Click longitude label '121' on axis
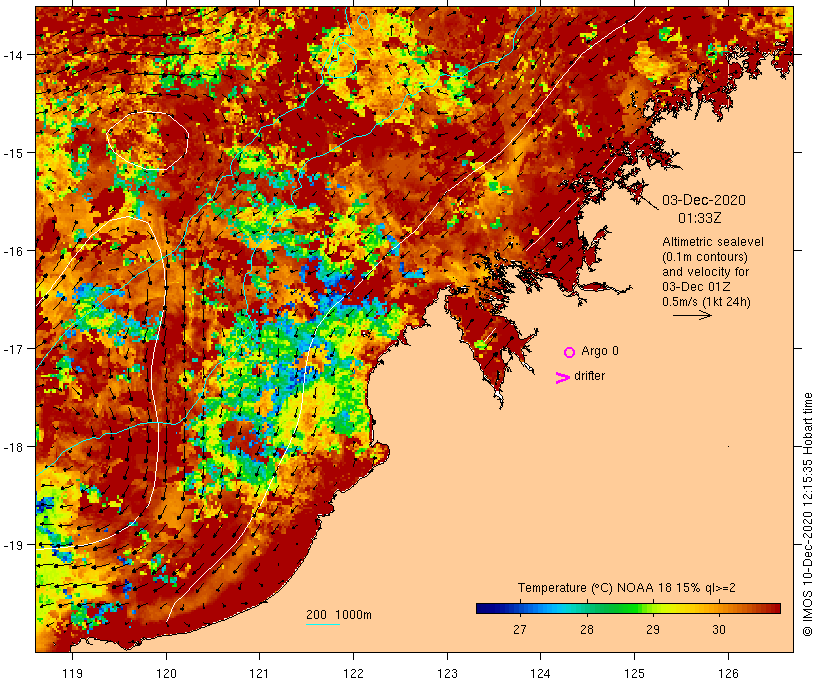 tap(259, 673)
